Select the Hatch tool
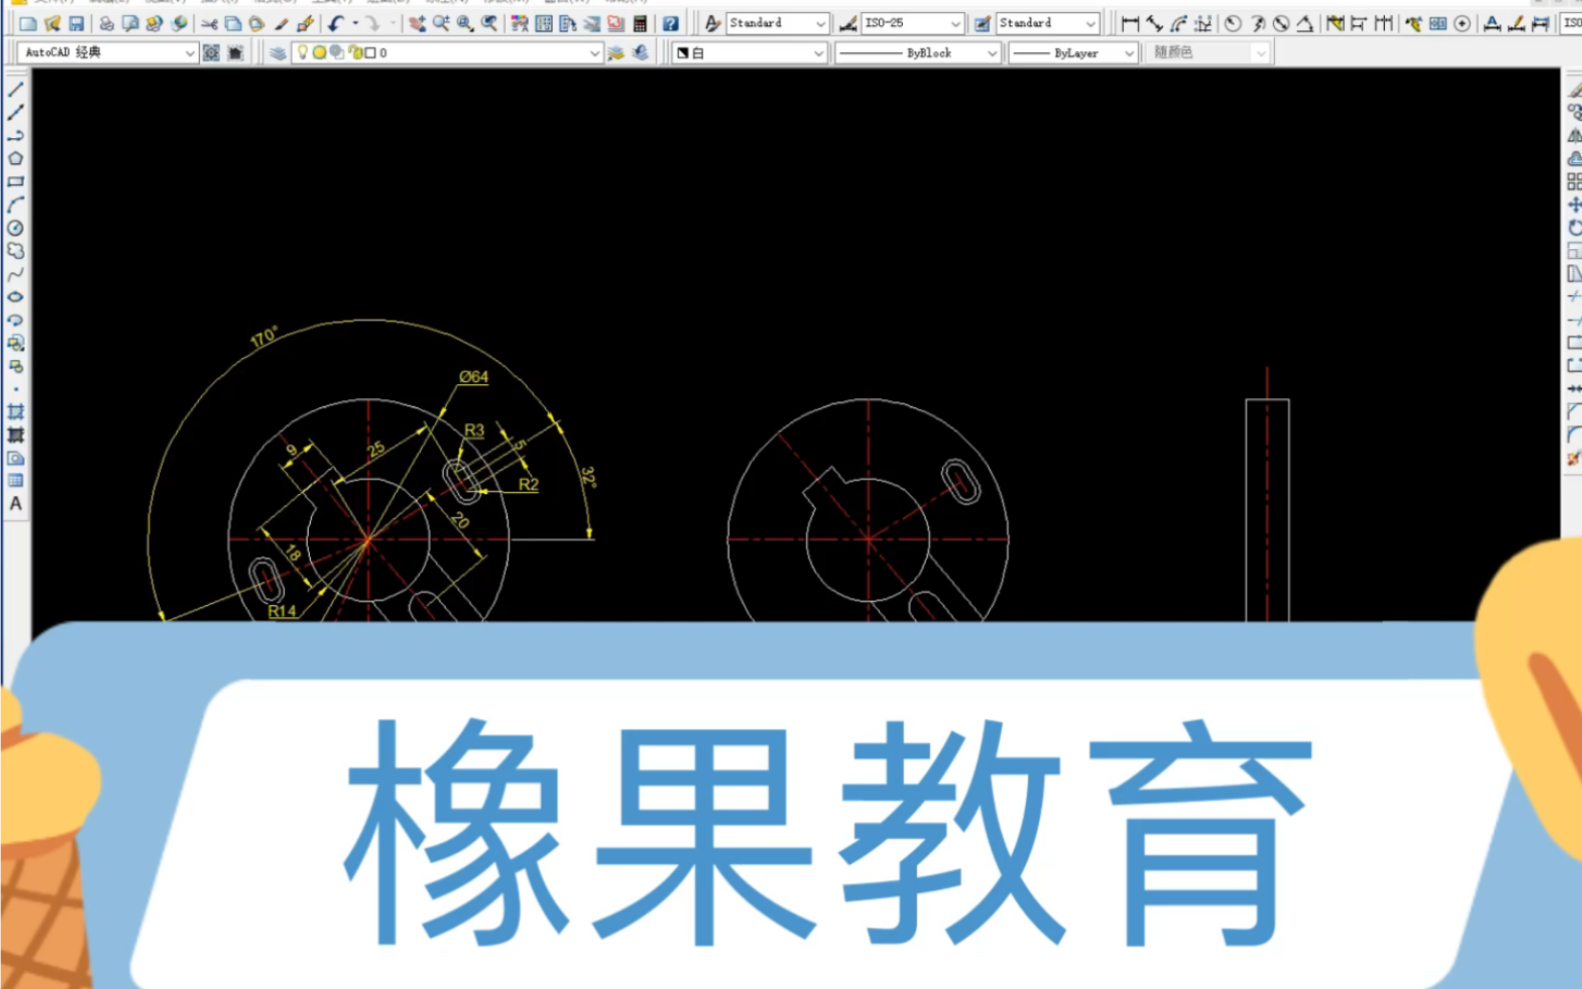1582x989 pixels. 15,412
